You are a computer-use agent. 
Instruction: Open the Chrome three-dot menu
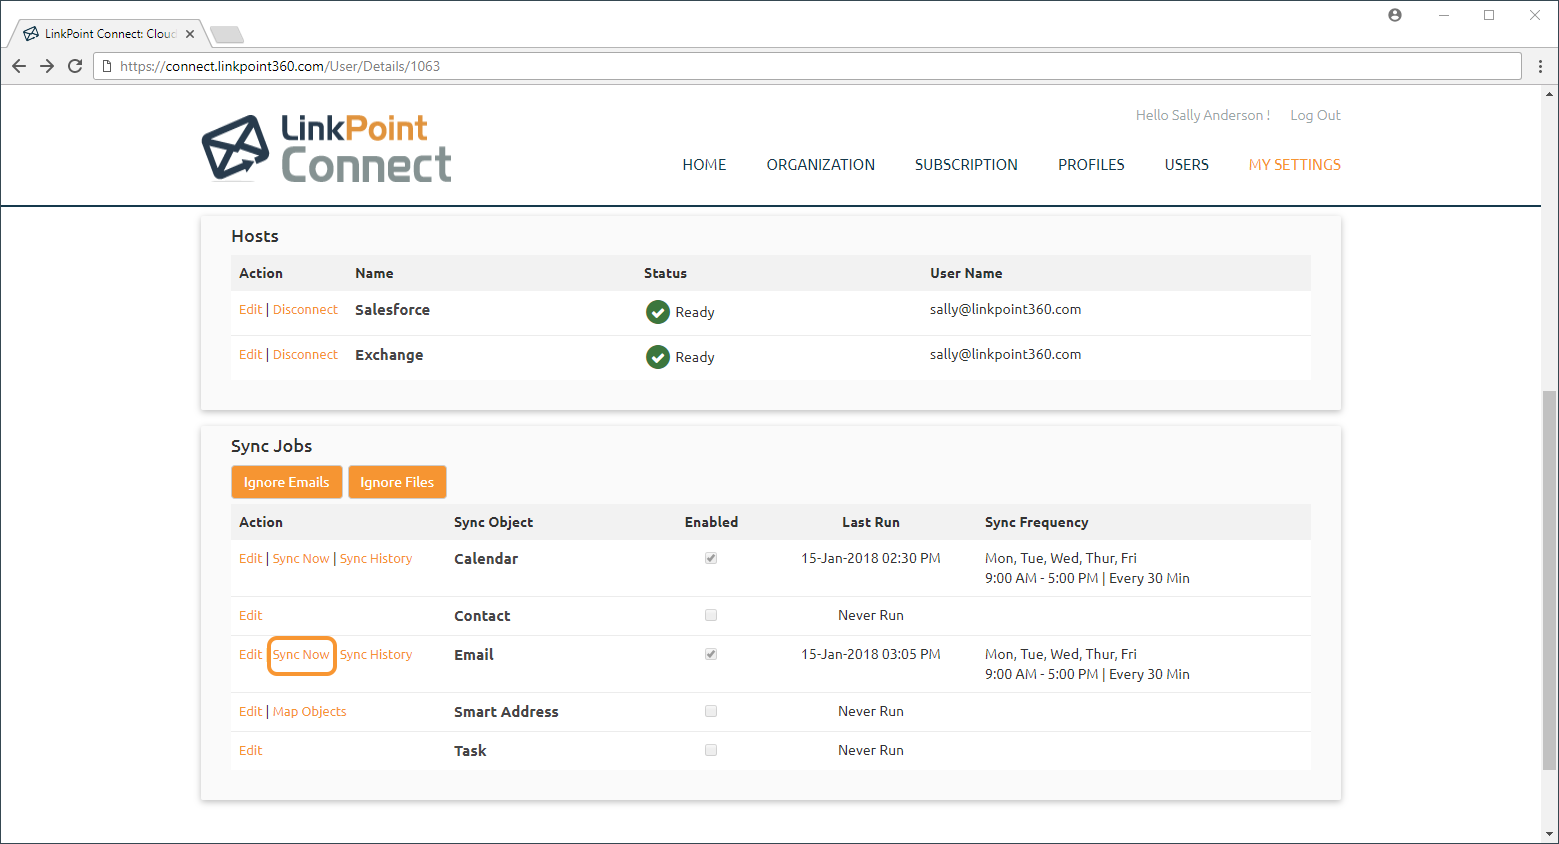point(1540,66)
